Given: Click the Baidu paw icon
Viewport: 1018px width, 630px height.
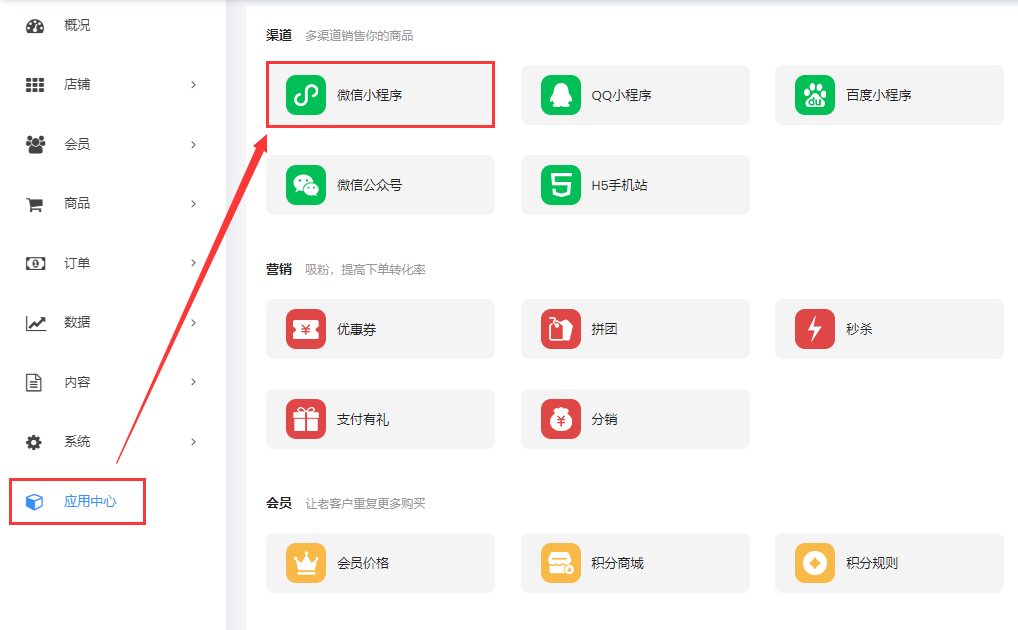Looking at the screenshot, I should 815,95.
